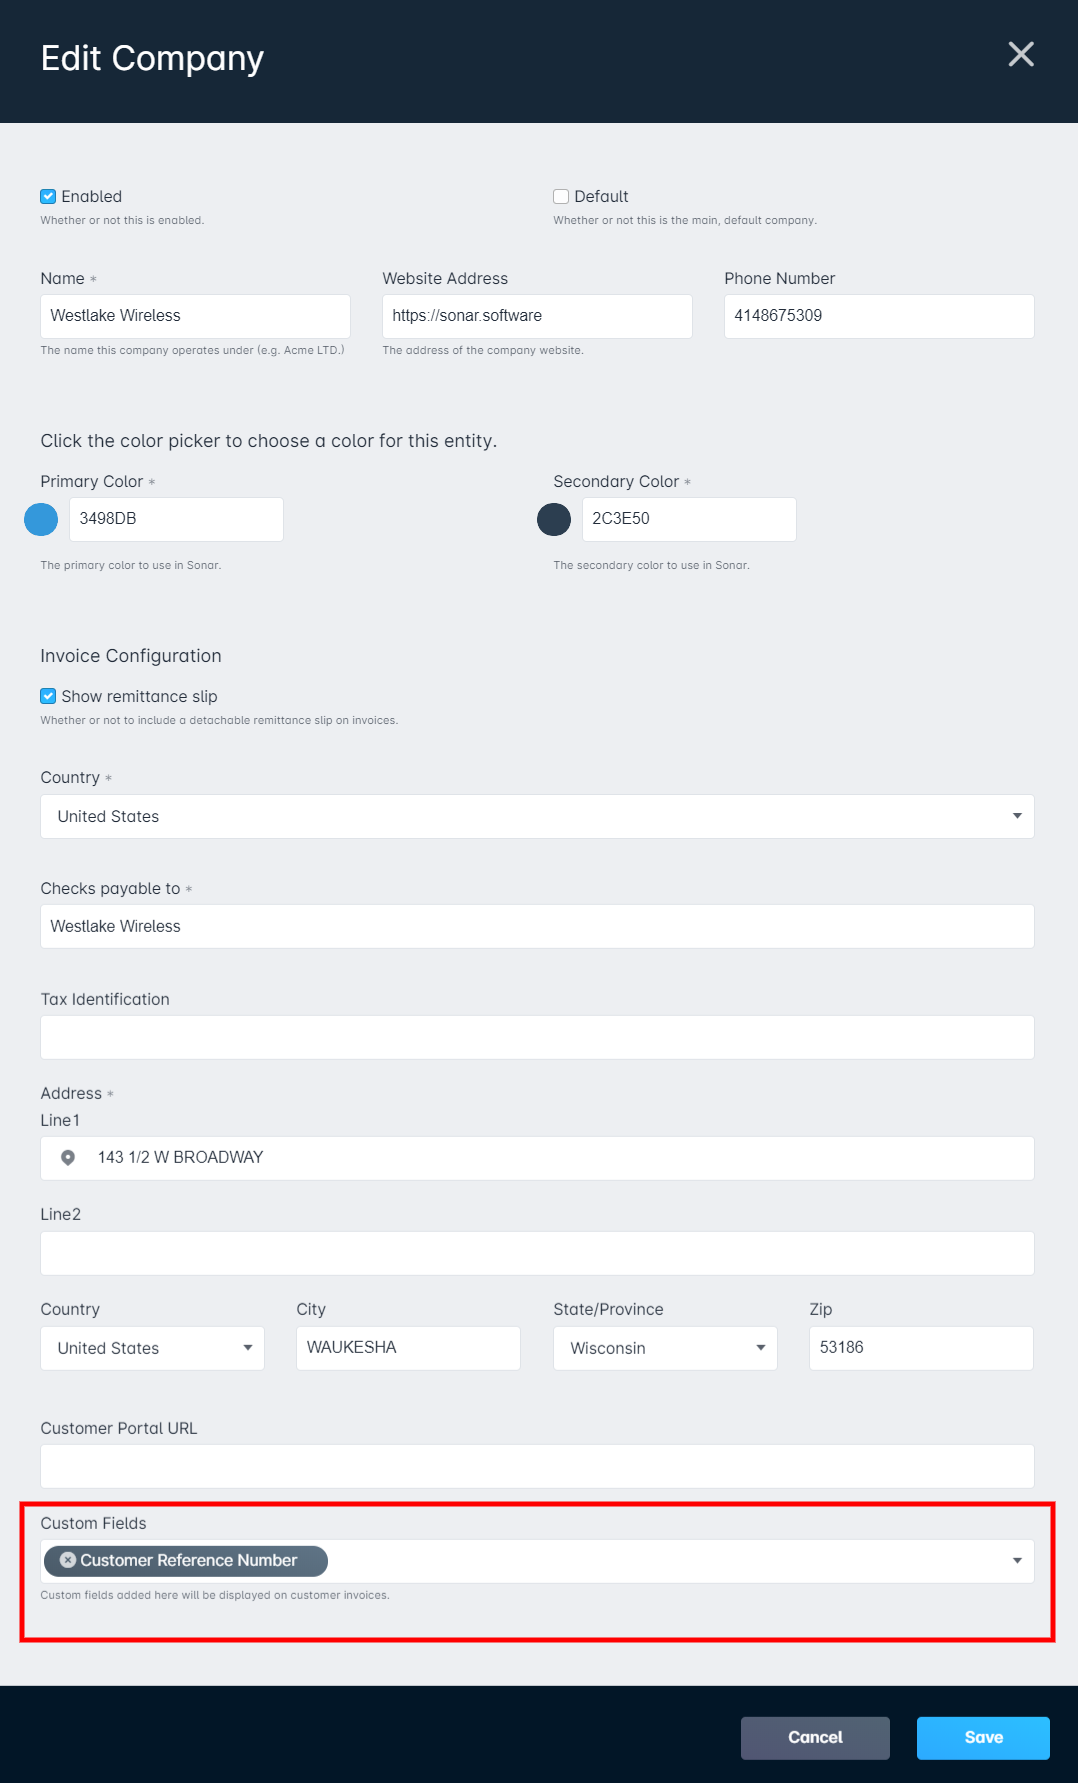1078x1783 pixels.
Task: Save the company changes
Action: click(983, 1738)
